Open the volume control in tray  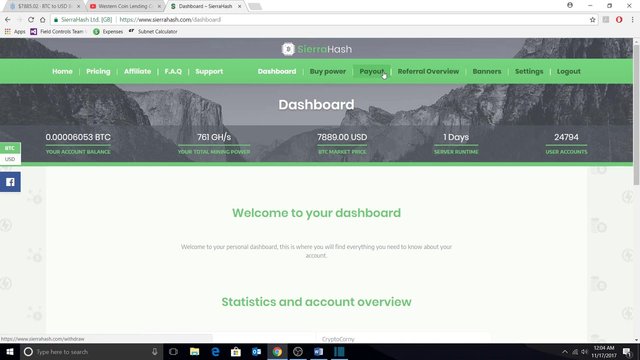[584, 352]
